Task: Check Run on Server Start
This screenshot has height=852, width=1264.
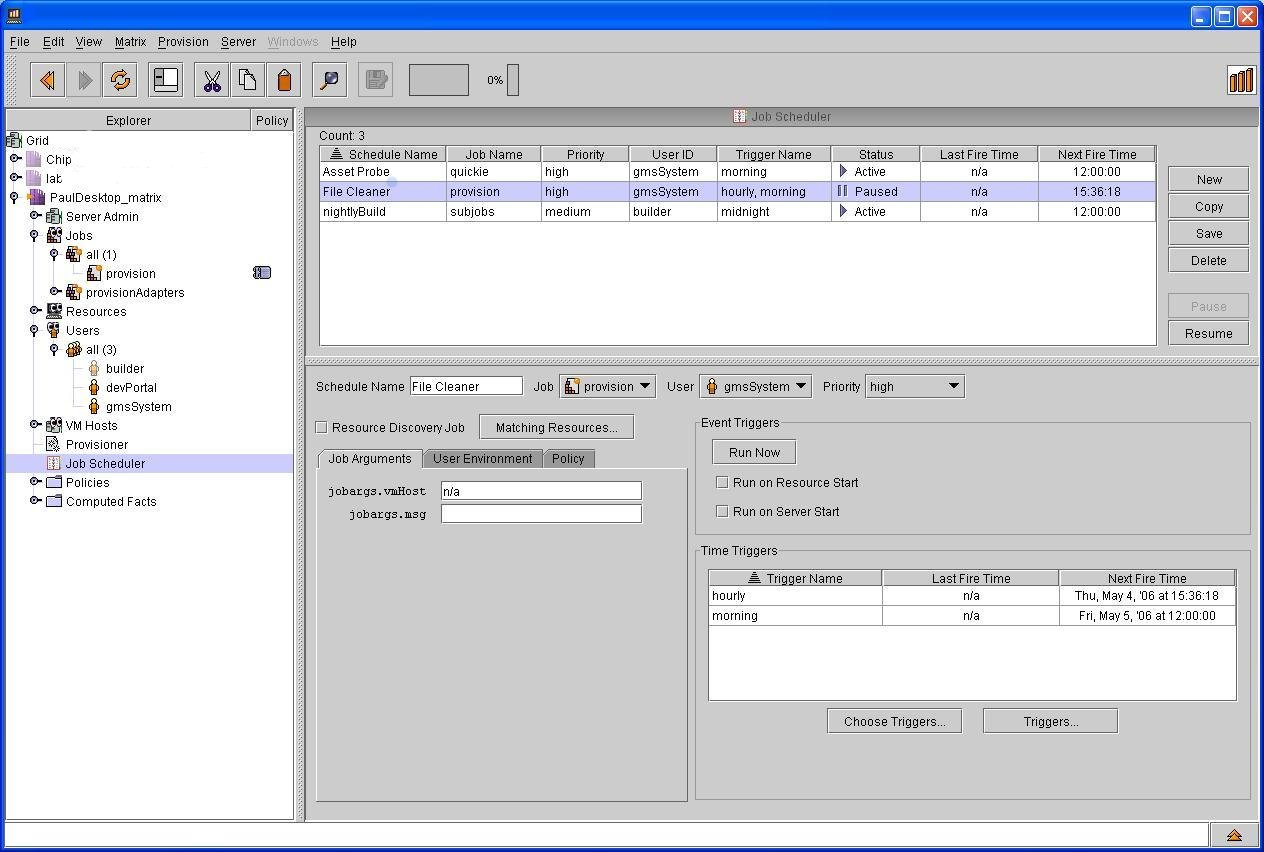Action: tap(722, 511)
